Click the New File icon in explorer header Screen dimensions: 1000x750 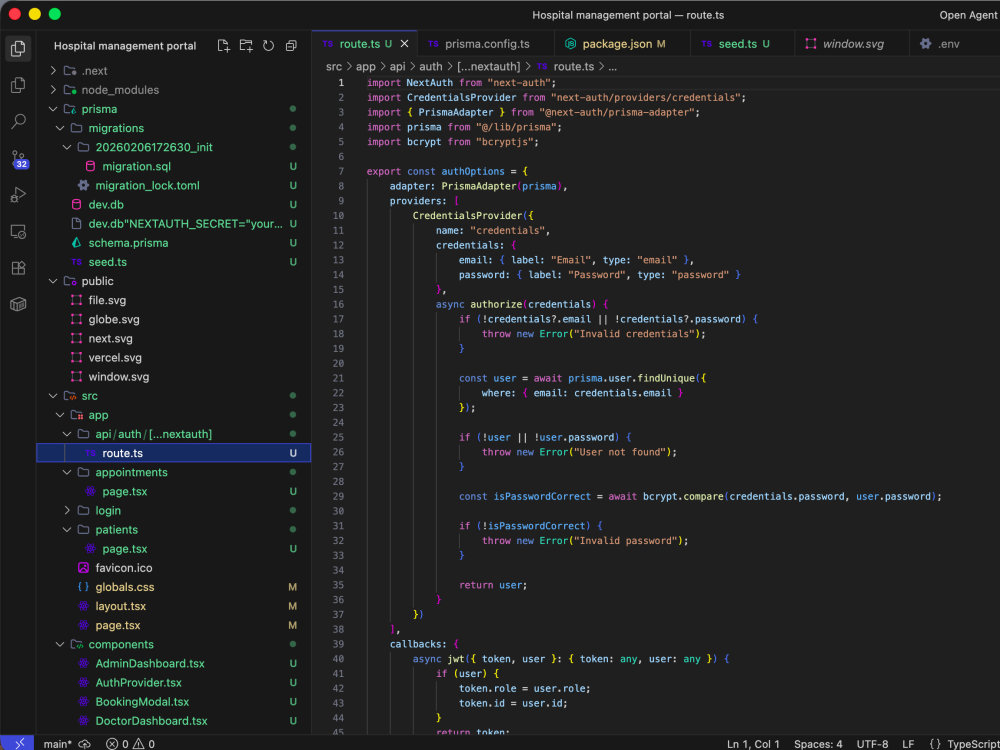[223, 45]
